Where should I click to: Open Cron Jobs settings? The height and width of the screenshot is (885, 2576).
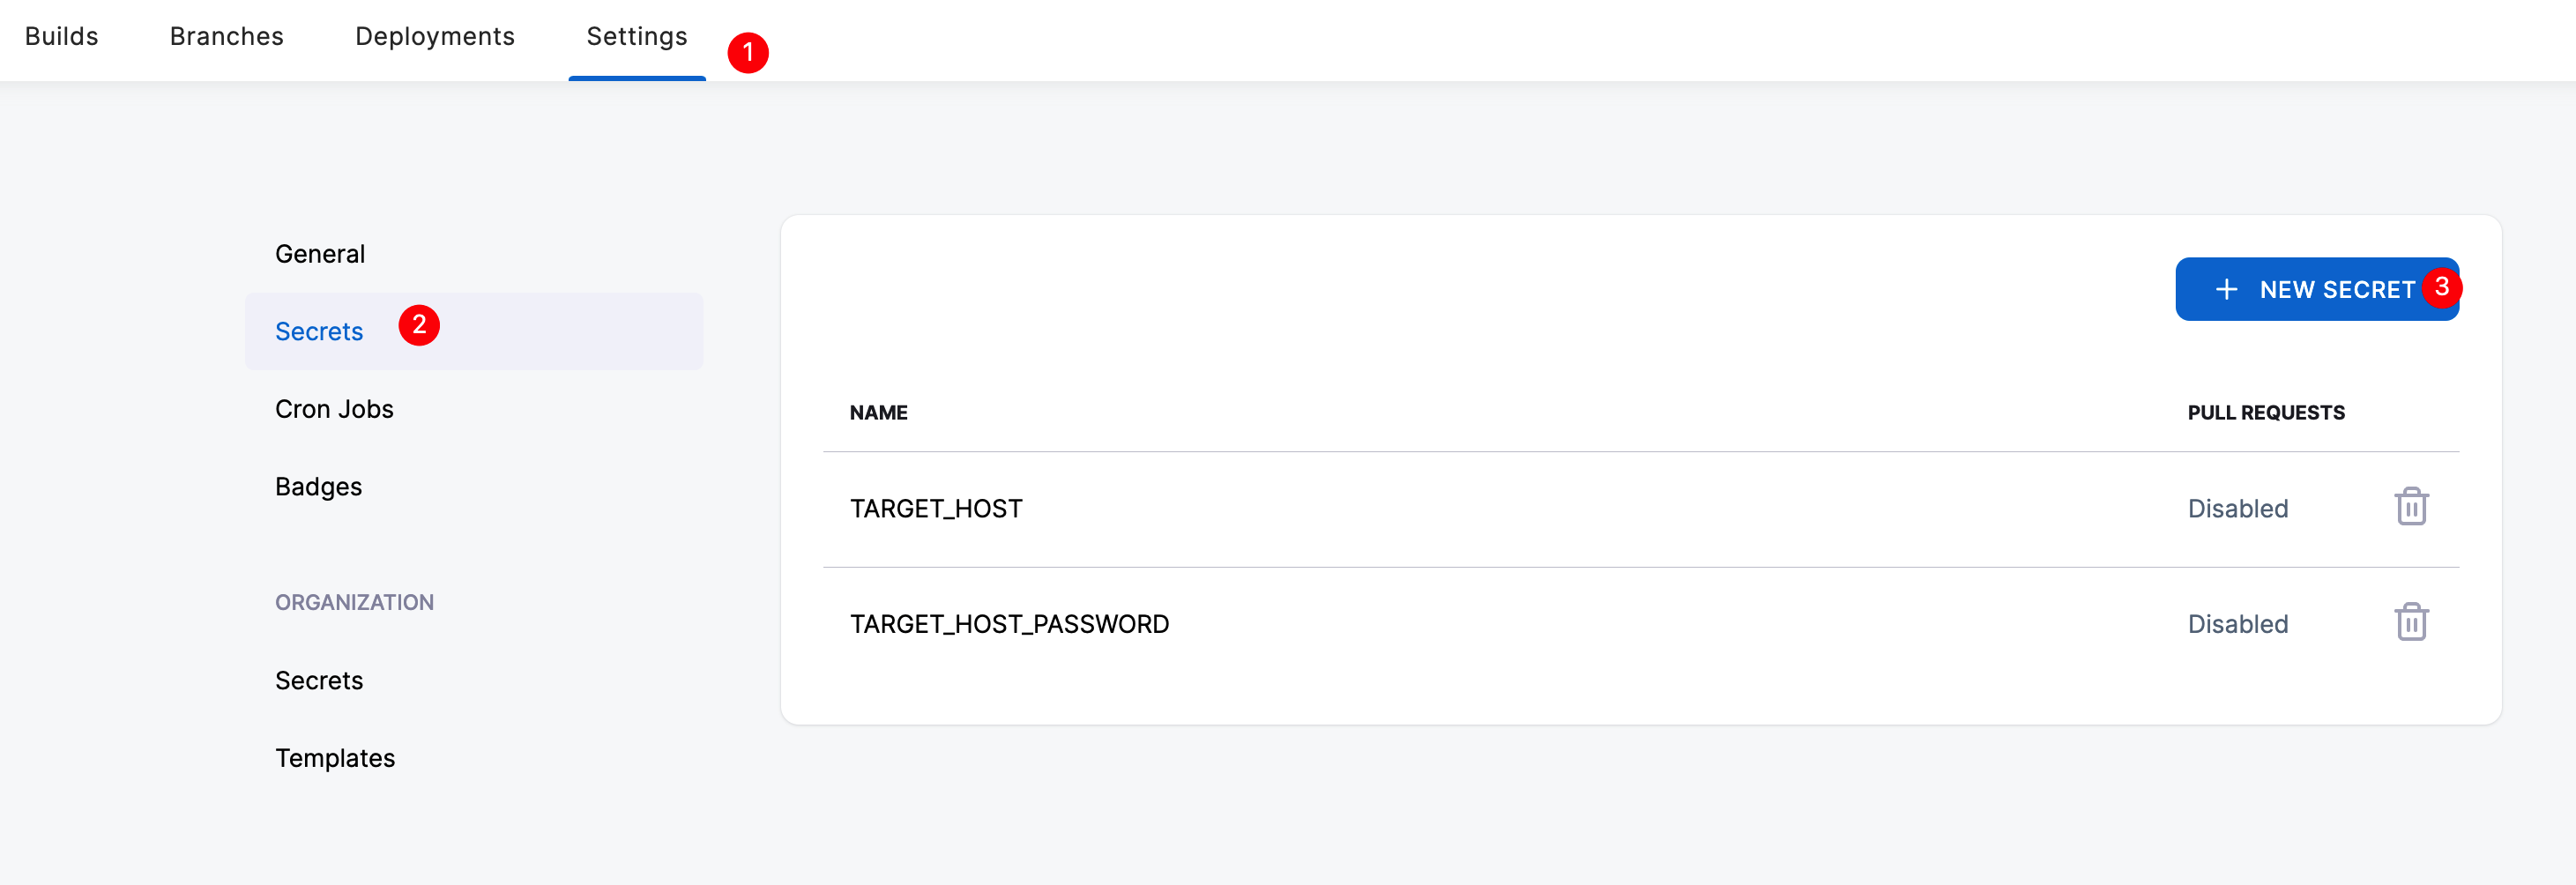(334, 409)
